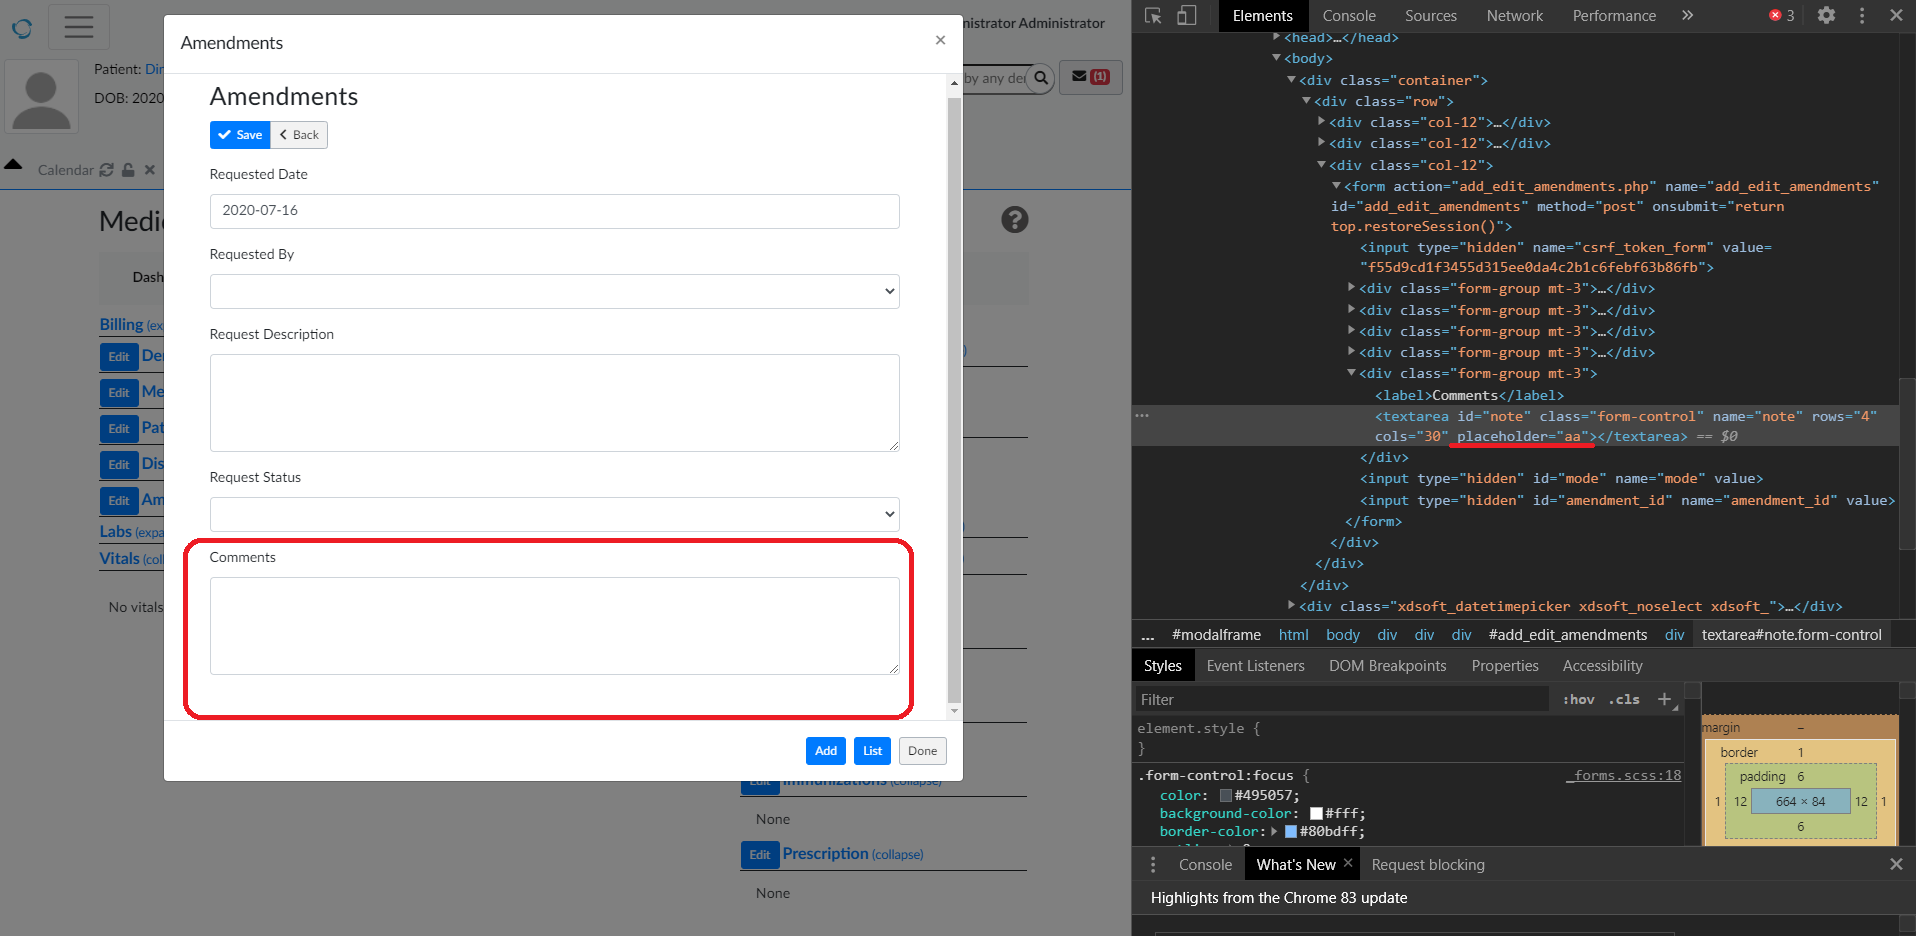1916x936 pixels.
Task: Collapse the Calendar widget with the arrow
Action: click(x=13, y=166)
